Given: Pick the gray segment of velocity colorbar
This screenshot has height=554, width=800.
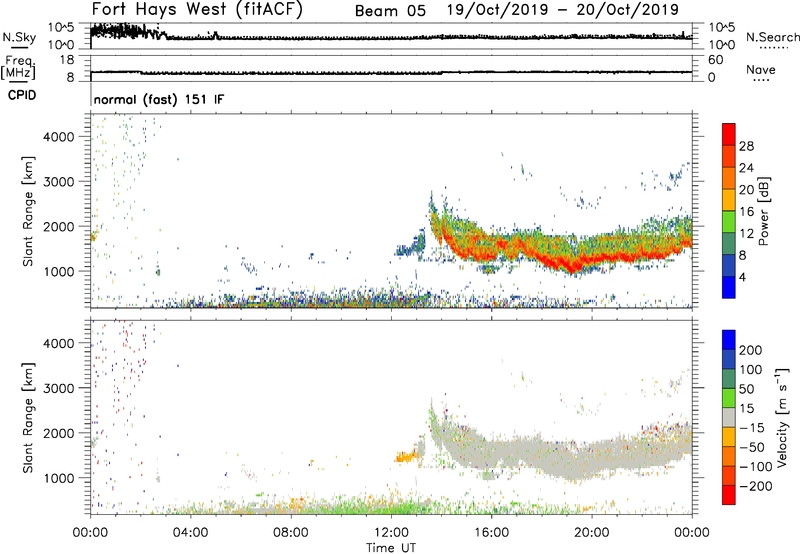Looking at the screenshot, I should point(729,417).
